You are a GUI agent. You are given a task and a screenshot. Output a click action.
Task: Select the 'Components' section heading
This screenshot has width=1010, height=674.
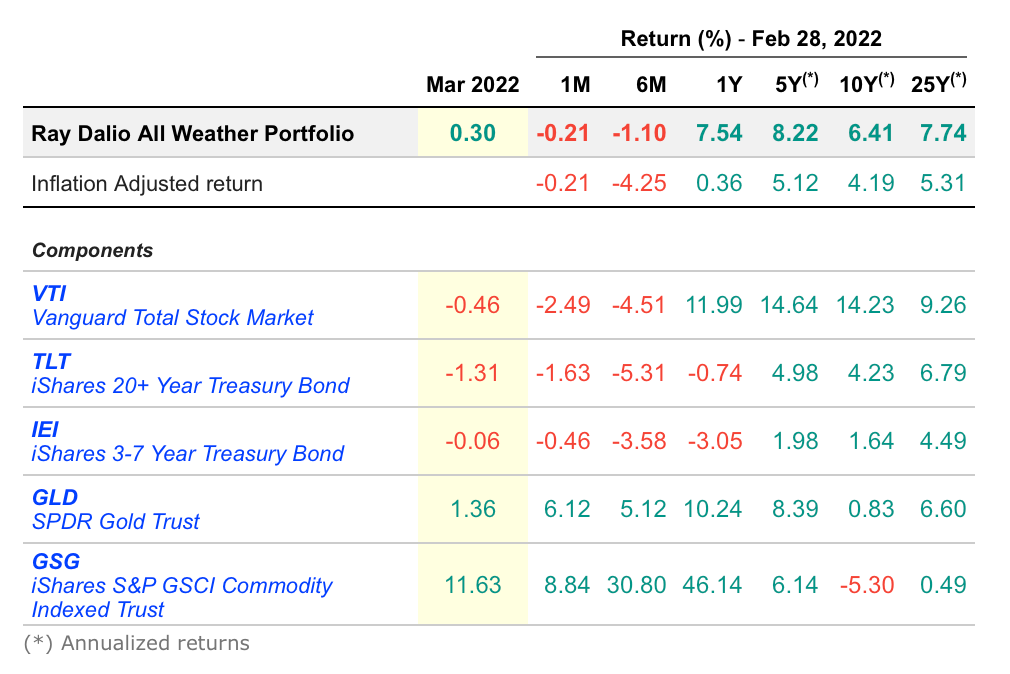93,250
